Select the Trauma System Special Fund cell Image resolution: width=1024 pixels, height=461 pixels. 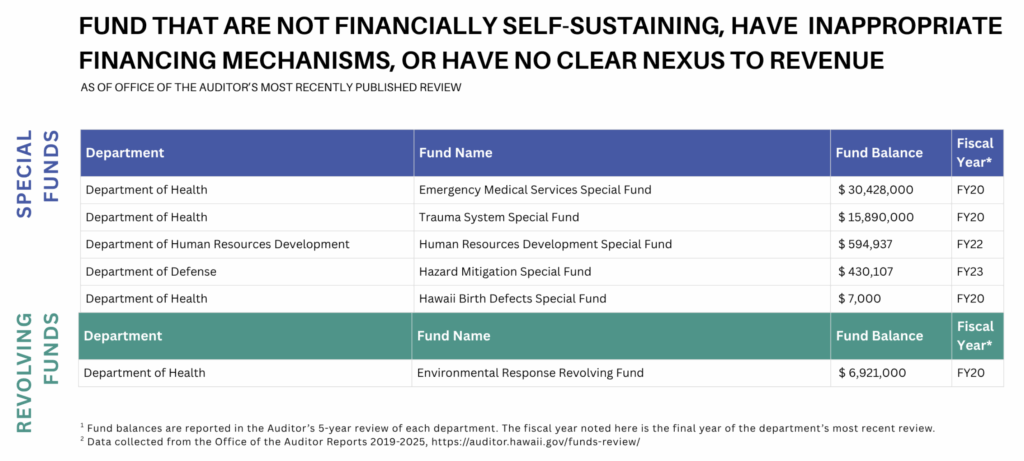[499, 217]
